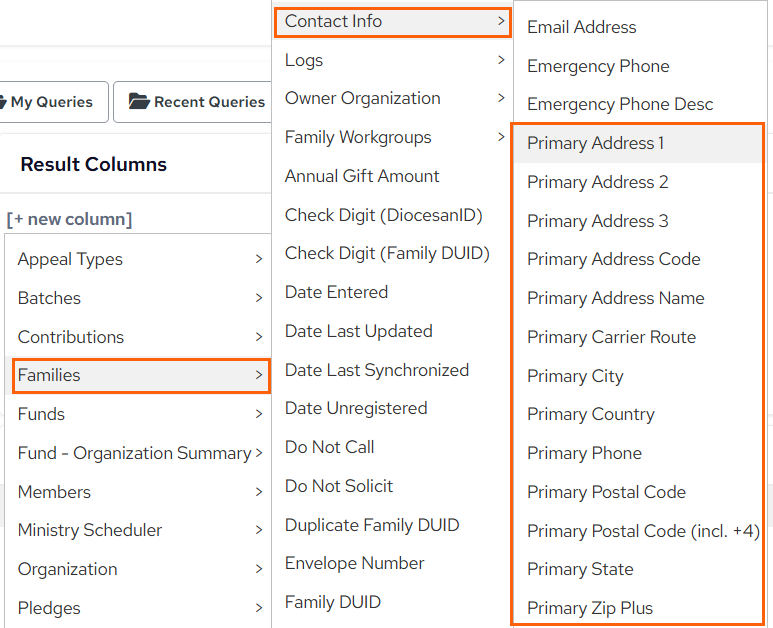
Task: Open the Owner Organization submenu
Action: click(x=392, y=98)
